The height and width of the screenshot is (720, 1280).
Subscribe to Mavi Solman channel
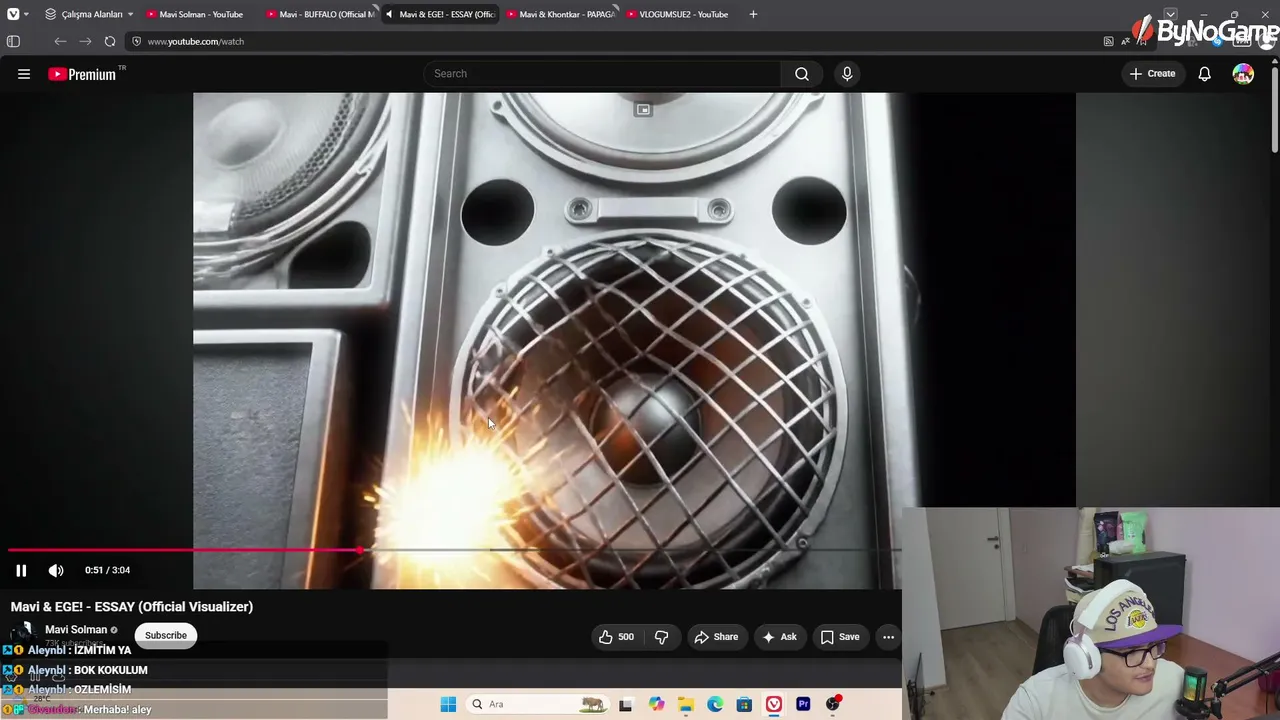[166, 635]
